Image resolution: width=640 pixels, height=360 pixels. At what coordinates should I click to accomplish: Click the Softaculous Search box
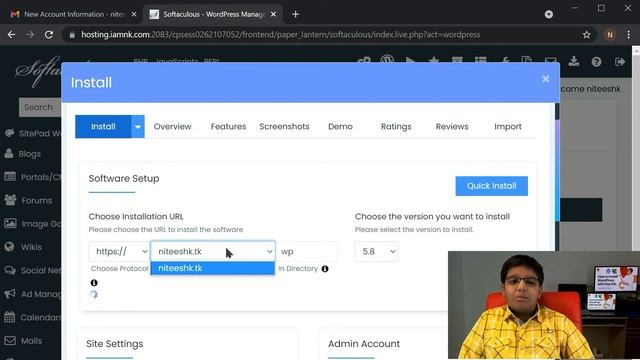coord(40,107)
